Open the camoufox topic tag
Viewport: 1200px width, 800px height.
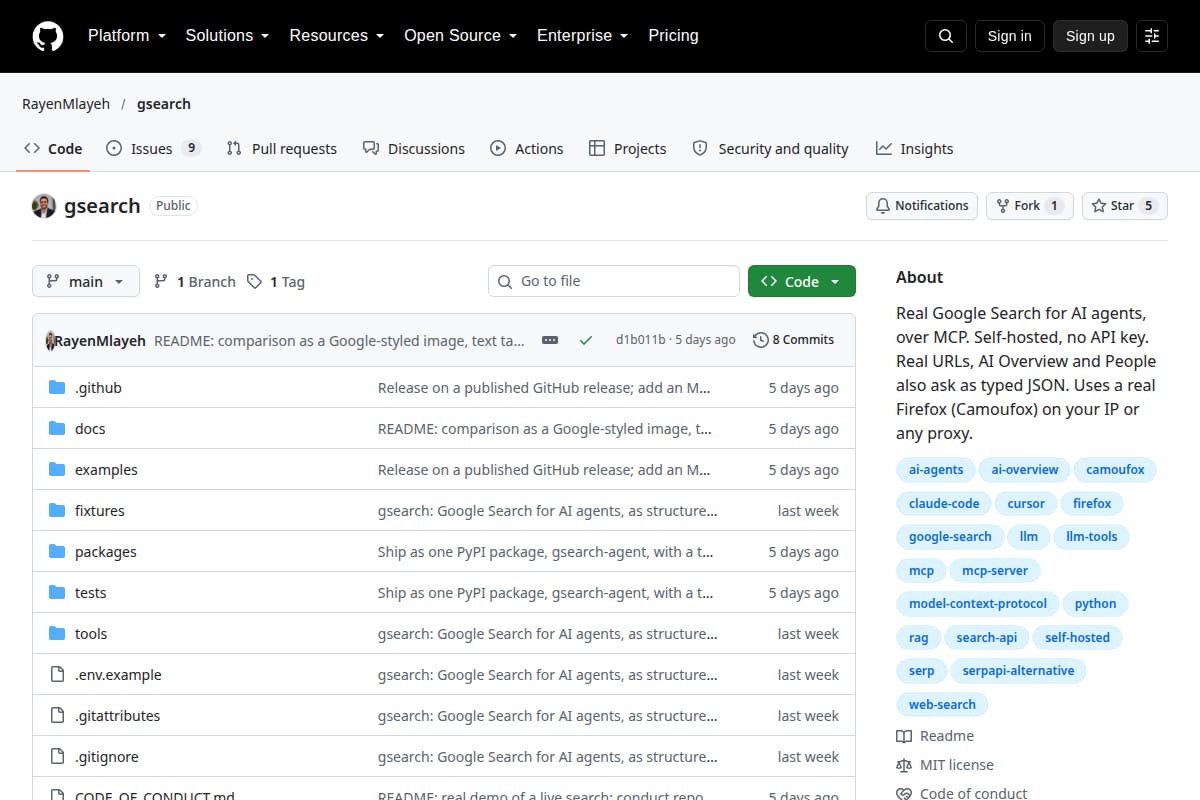tap(1115, 469)
